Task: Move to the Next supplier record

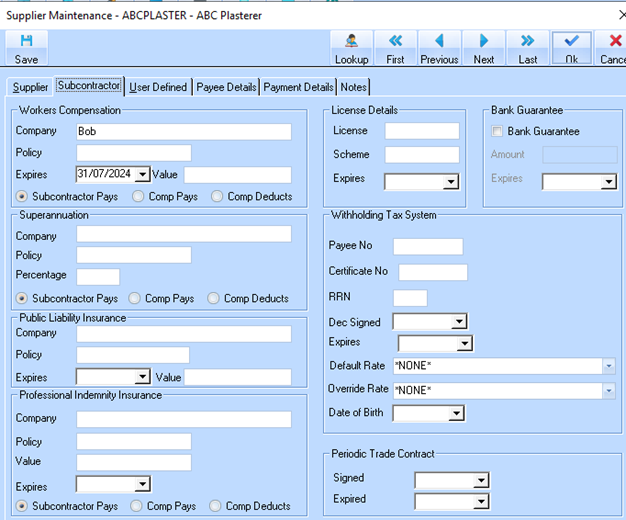Action: click(x=484, y=42)
